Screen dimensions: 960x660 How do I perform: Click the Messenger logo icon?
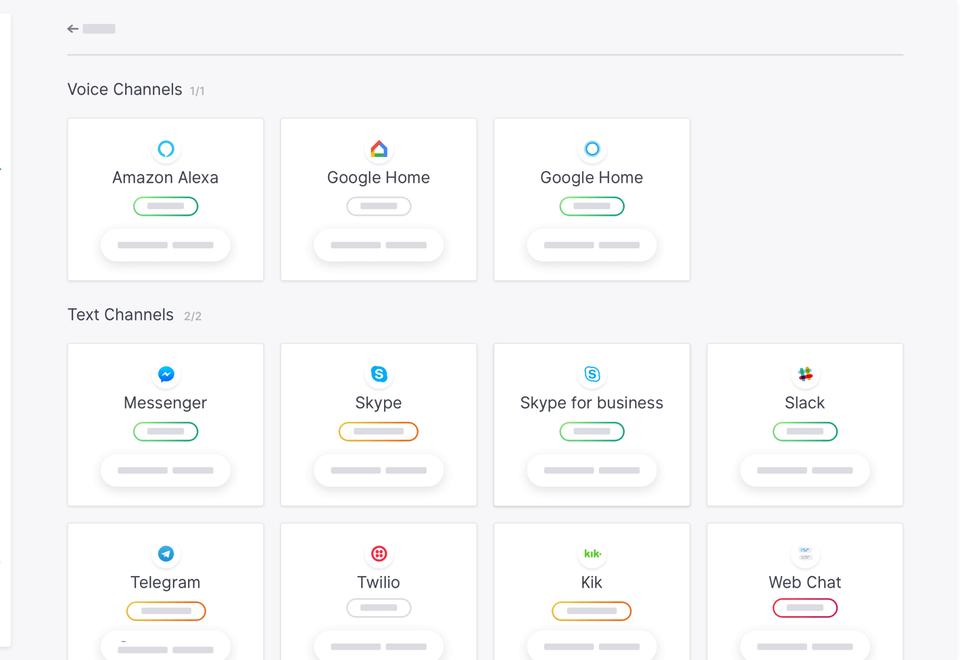pos(166,374)
